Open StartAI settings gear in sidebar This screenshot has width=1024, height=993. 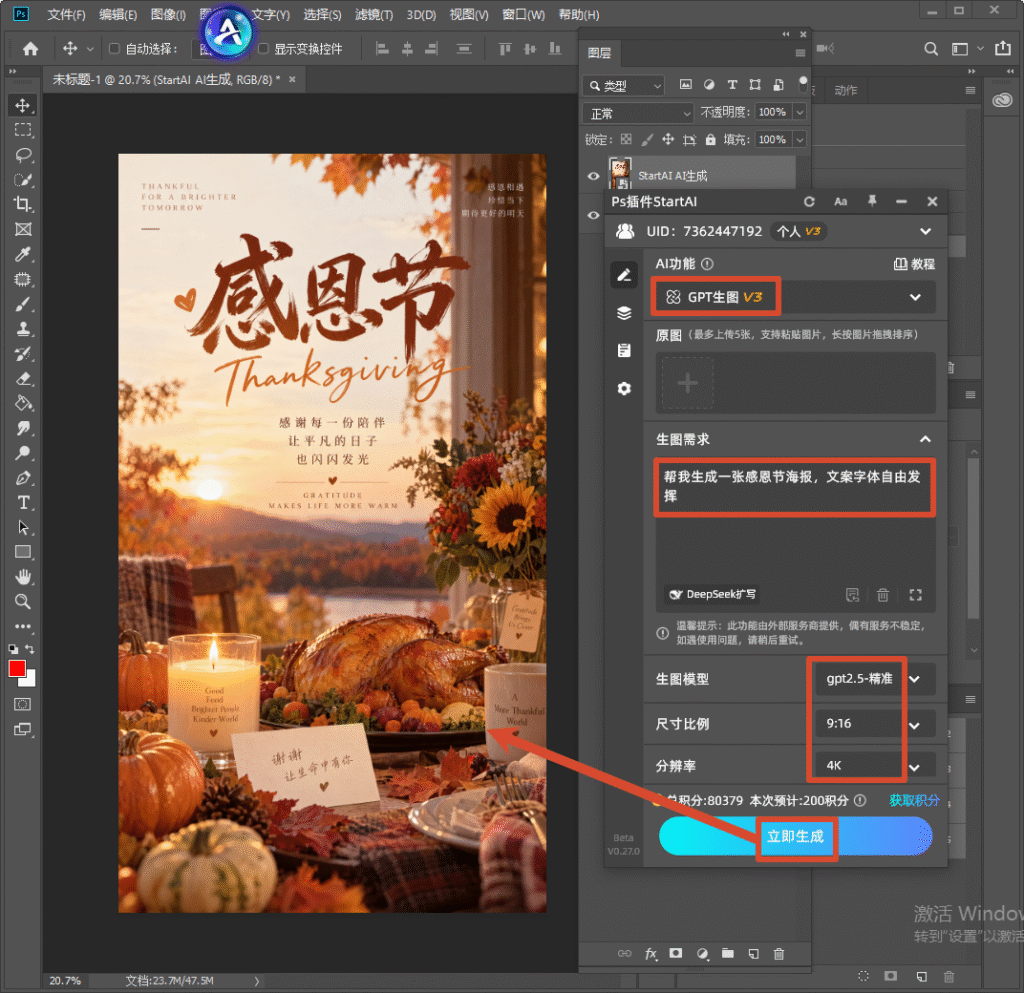(x=624, y=388)
